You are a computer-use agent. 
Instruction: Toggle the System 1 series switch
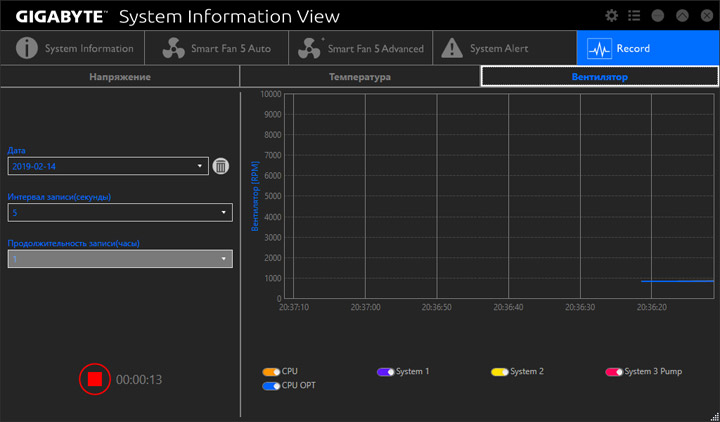tap(385, 371)
